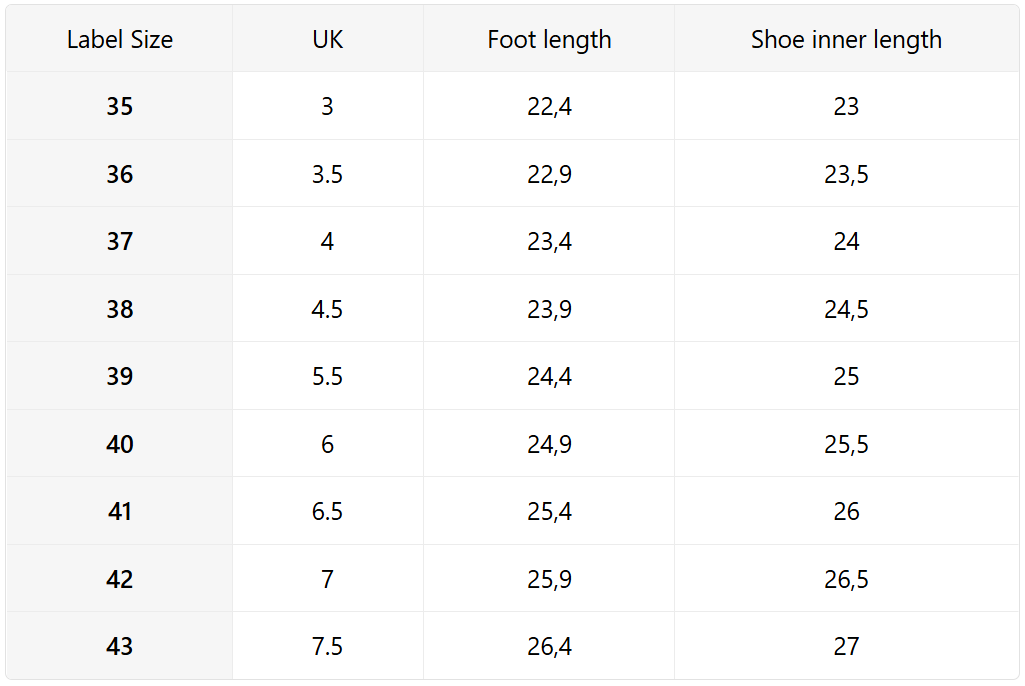This screenshot has height=686, width=1025.
Task: Click label size 35 cell
Action: (120, 106)
